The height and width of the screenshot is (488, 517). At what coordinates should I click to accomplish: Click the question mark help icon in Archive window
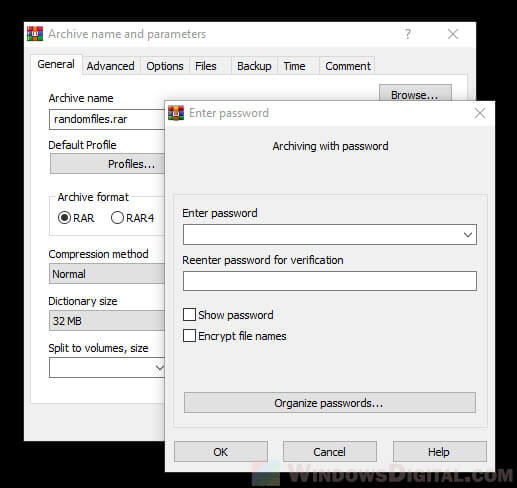408,34
